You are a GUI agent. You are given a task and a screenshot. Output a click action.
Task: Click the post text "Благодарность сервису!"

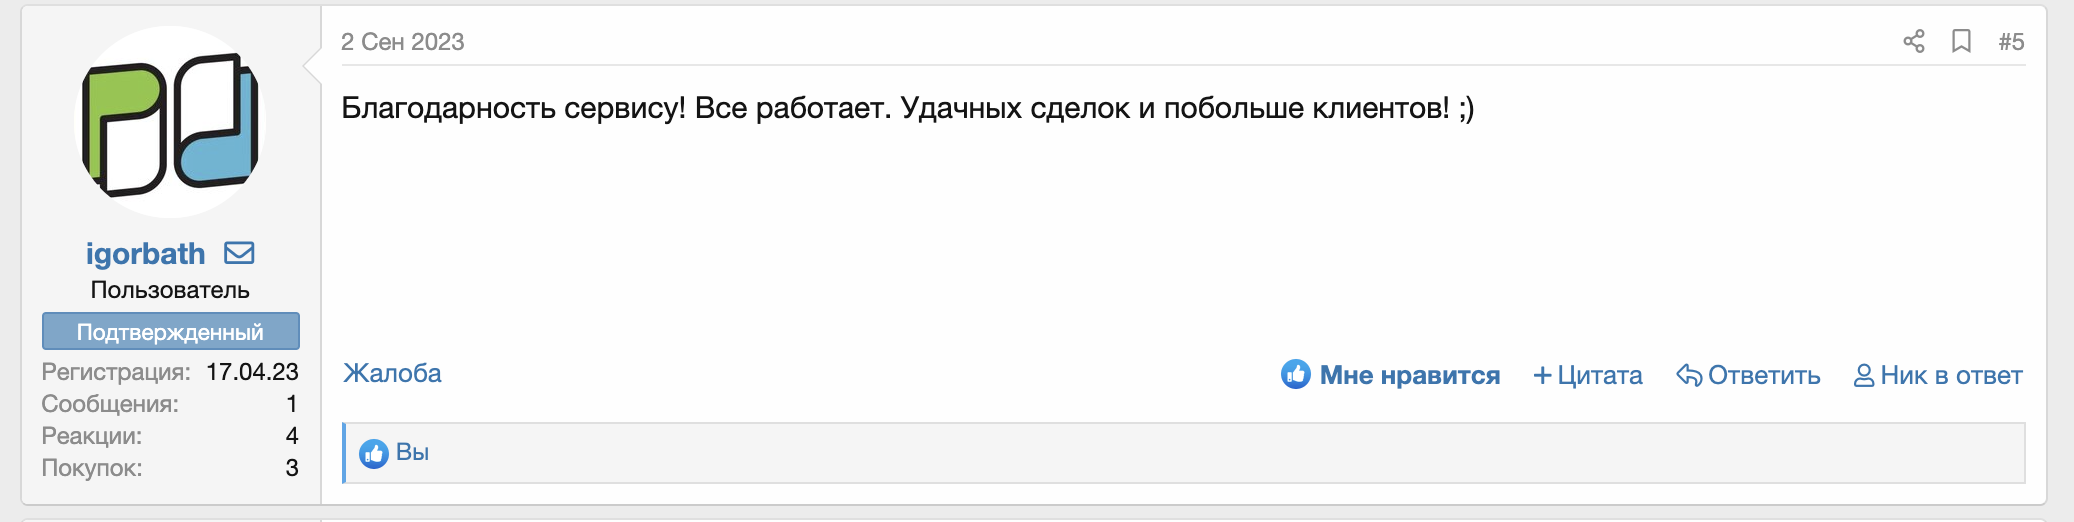(x=513, y=108)
